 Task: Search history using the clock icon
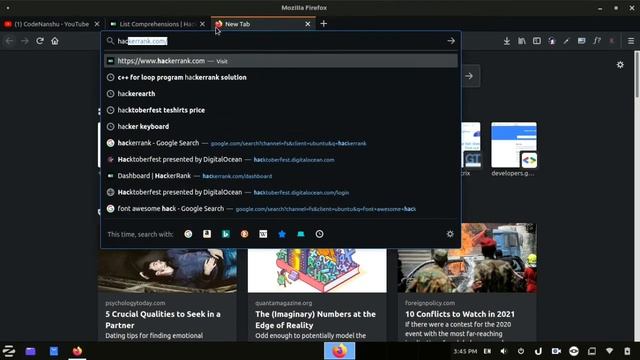[x=320, y=234]
